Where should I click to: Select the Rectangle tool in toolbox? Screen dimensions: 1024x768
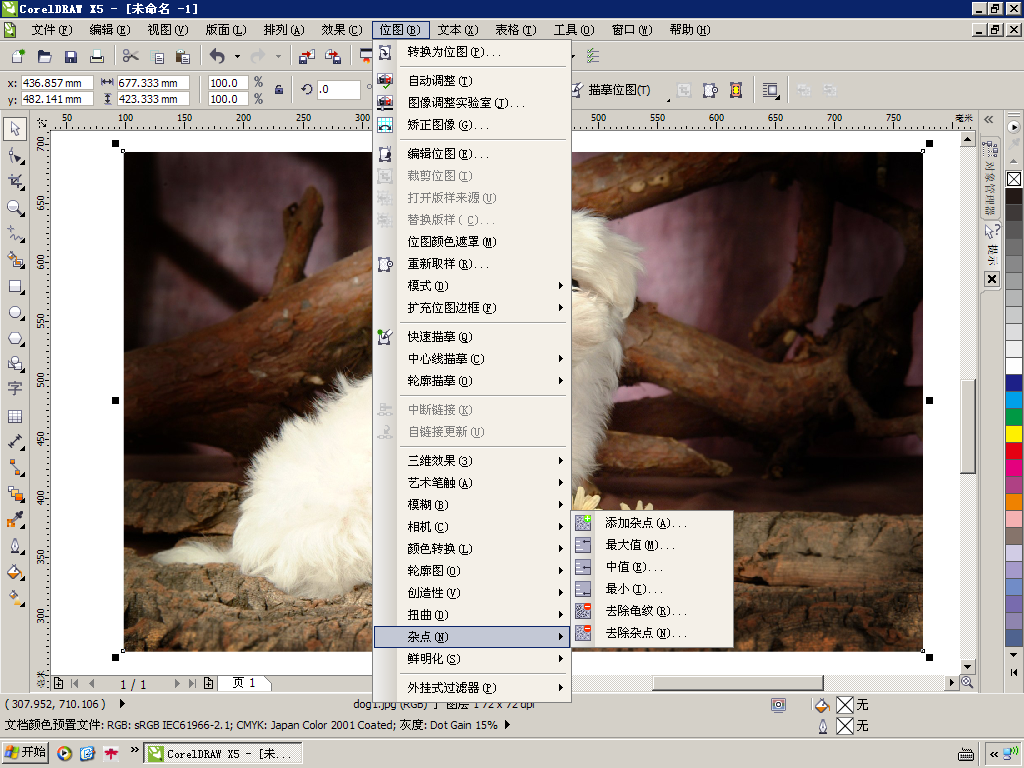click(x=15, y=287)
